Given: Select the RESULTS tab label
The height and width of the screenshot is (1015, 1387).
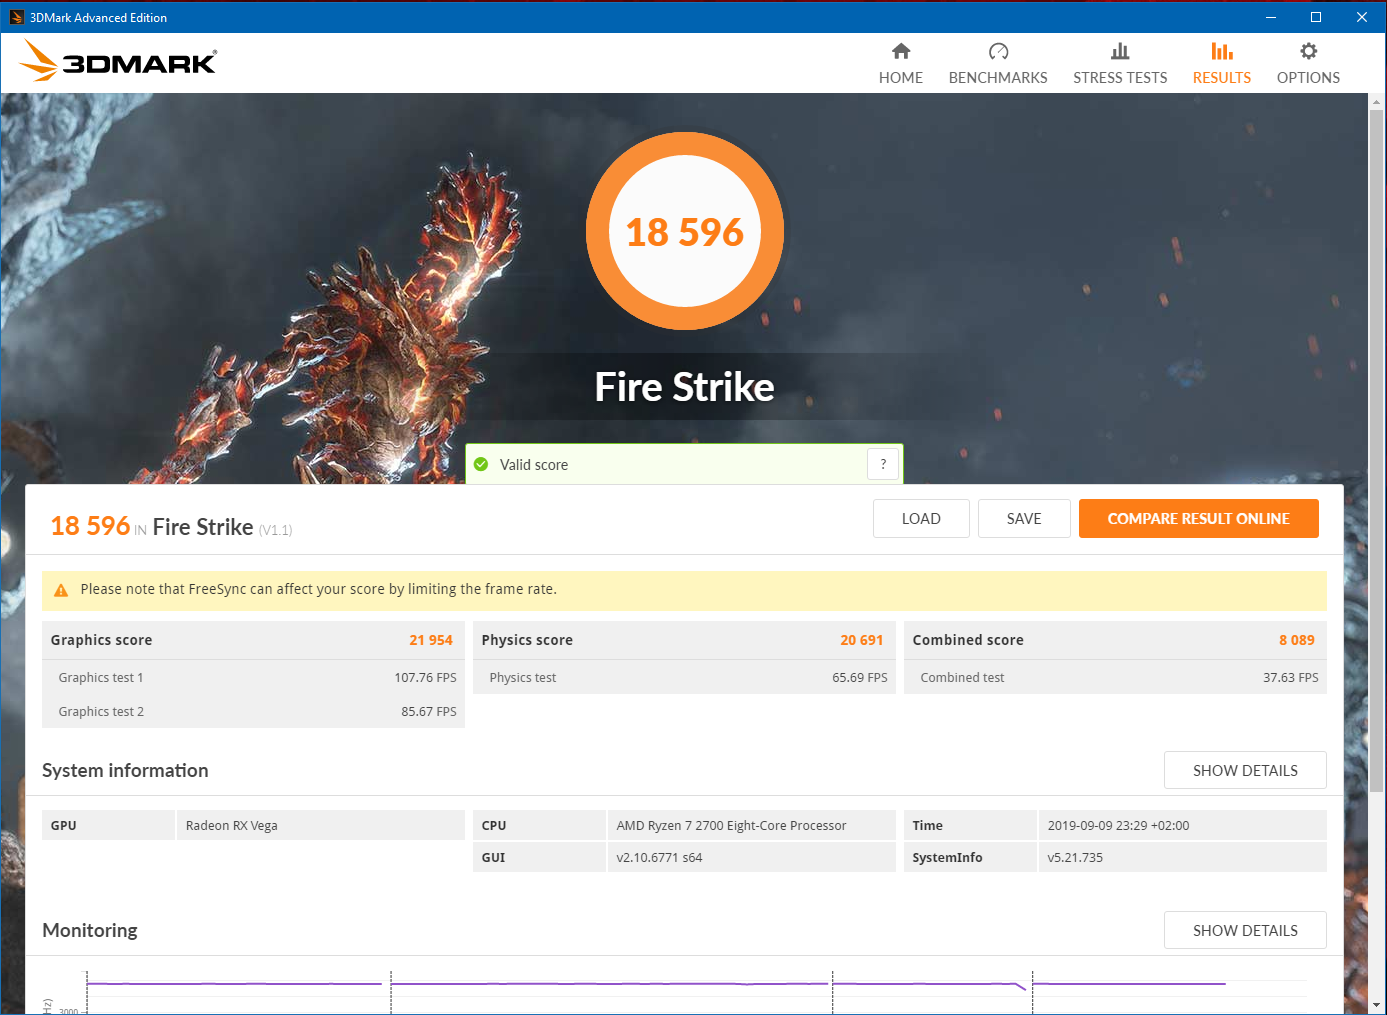Looking at the screenshot, I should pyautogui.click(x=1222, y=78).
